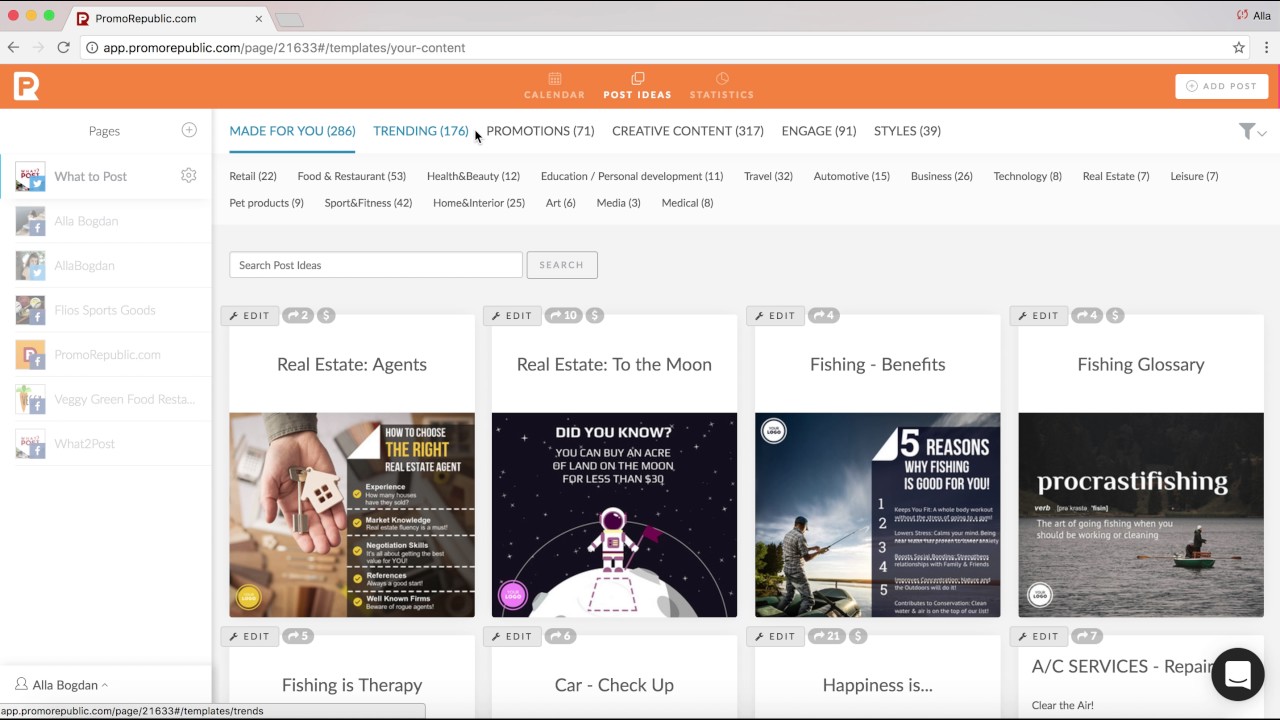Open the filter funnel dropdown
This screenshot has width=1280, height=720.
(x=1252, y=131)
